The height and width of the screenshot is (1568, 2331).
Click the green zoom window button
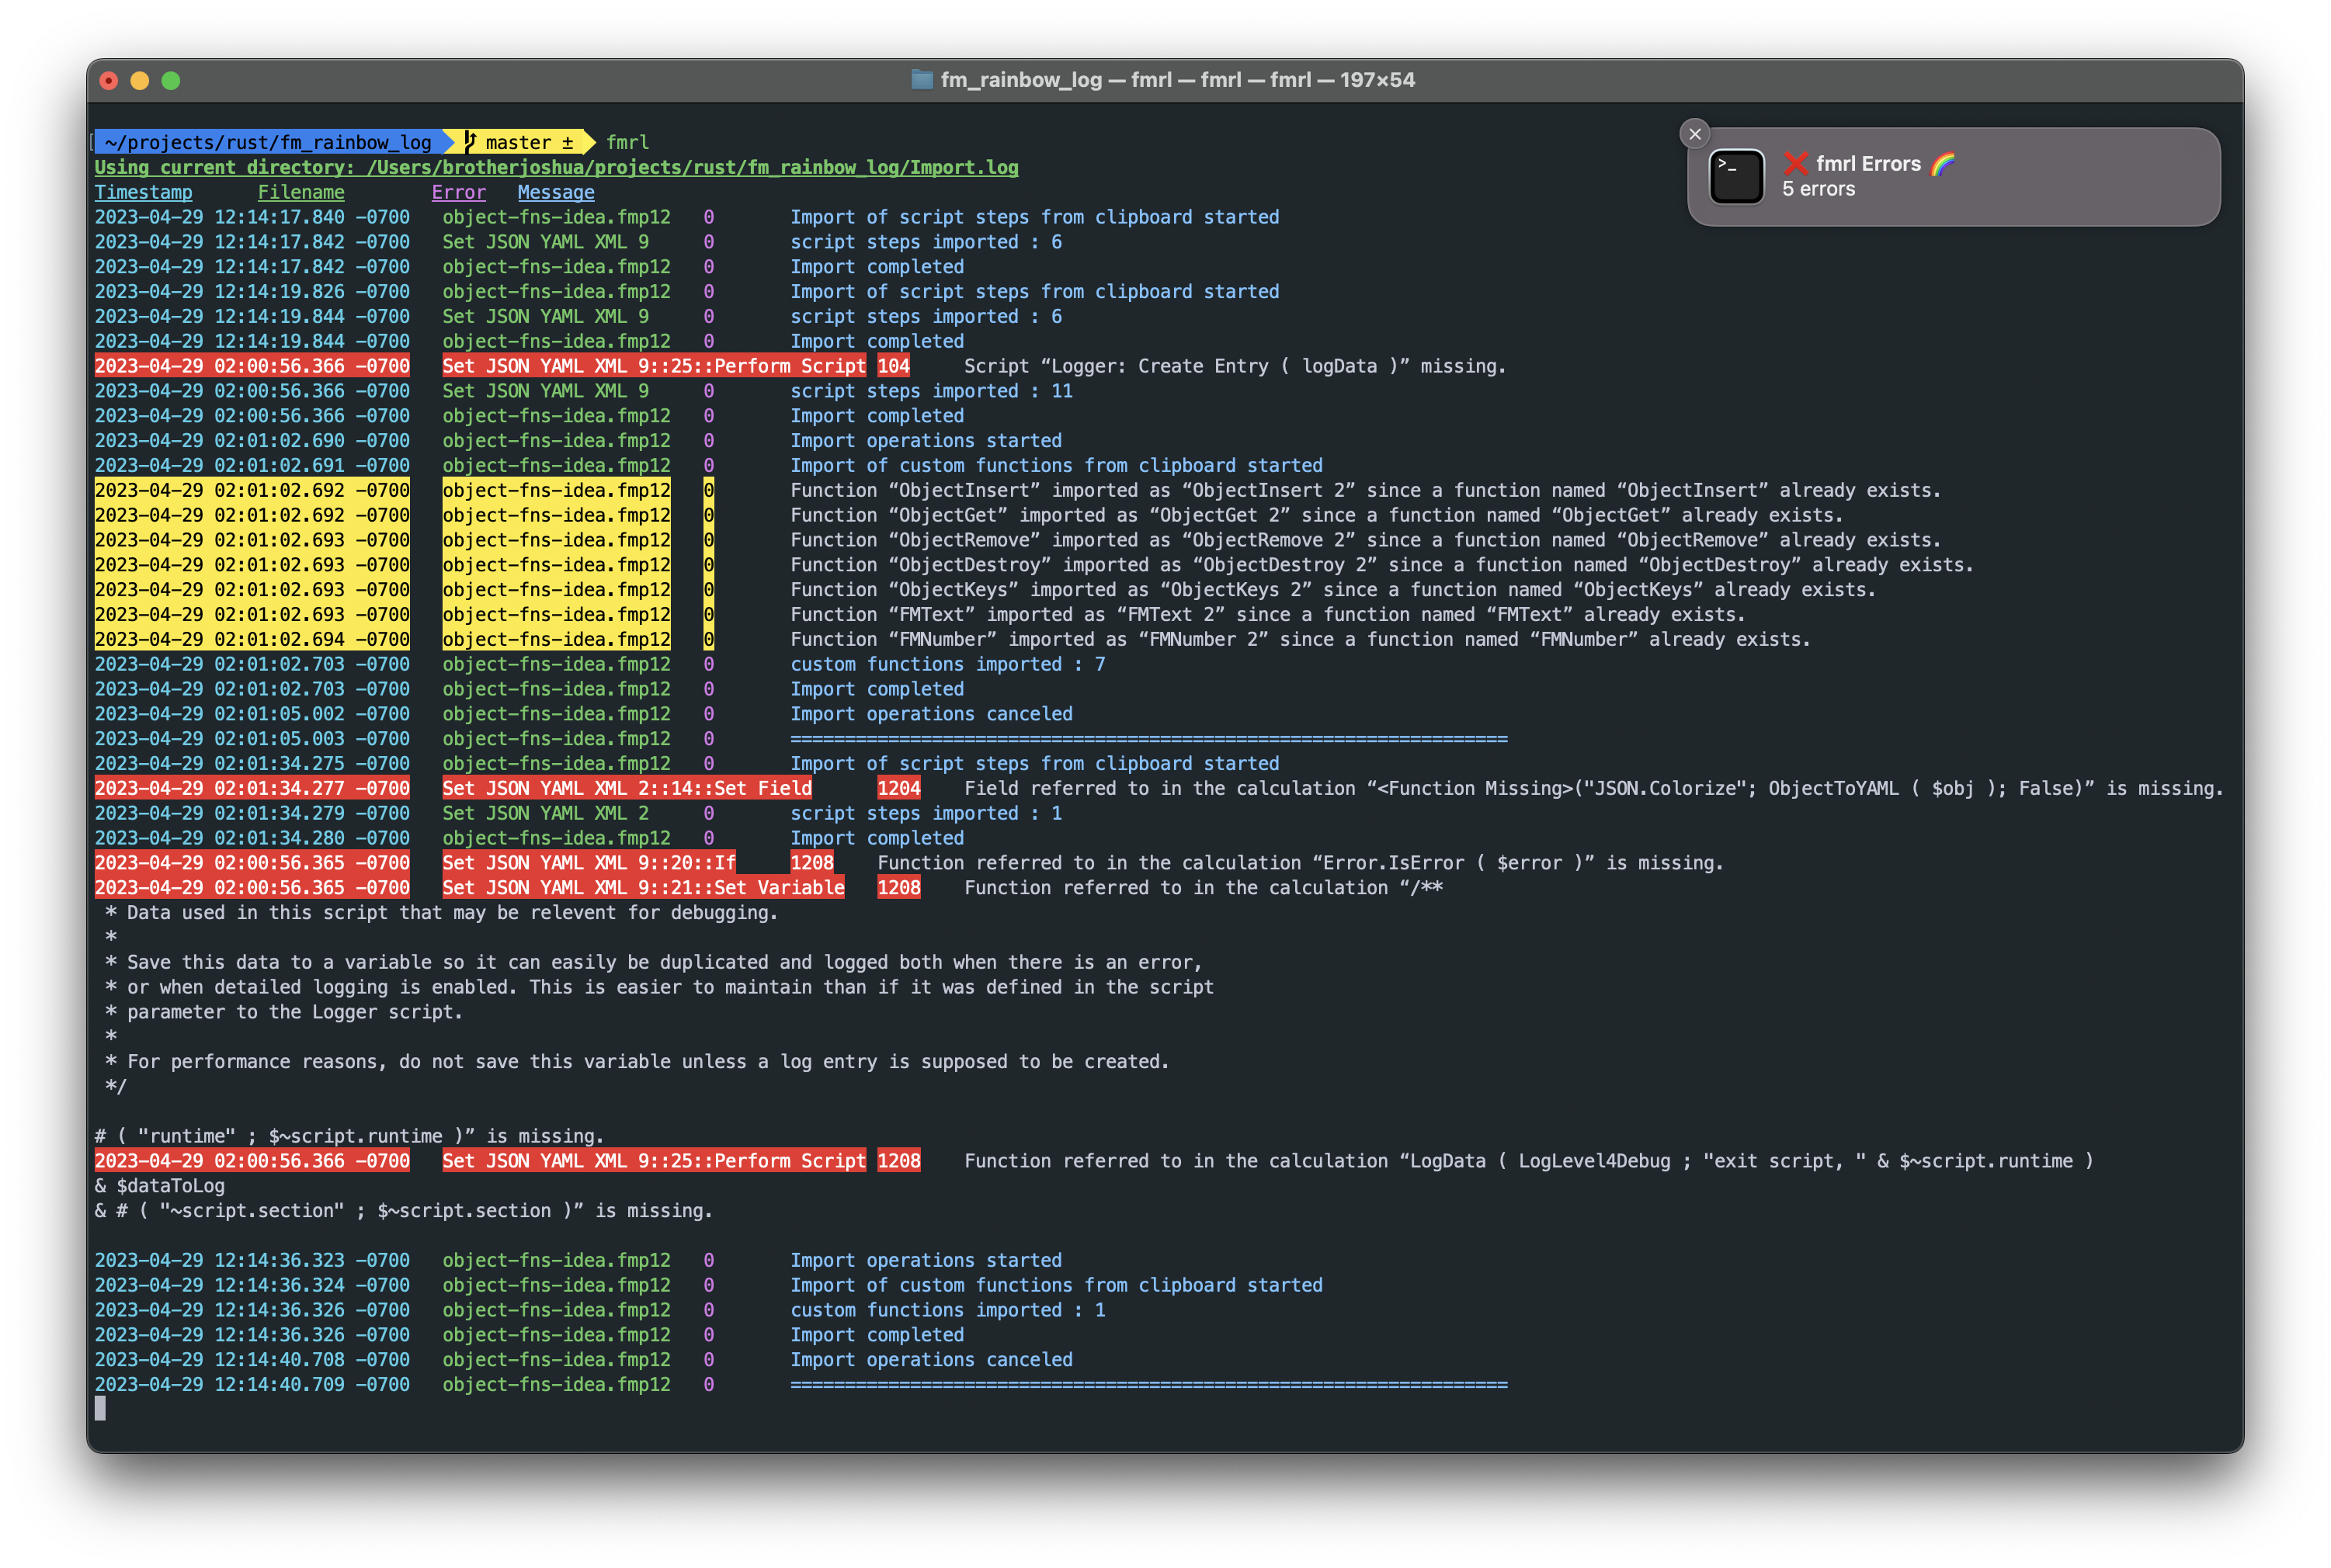[171, 81]
